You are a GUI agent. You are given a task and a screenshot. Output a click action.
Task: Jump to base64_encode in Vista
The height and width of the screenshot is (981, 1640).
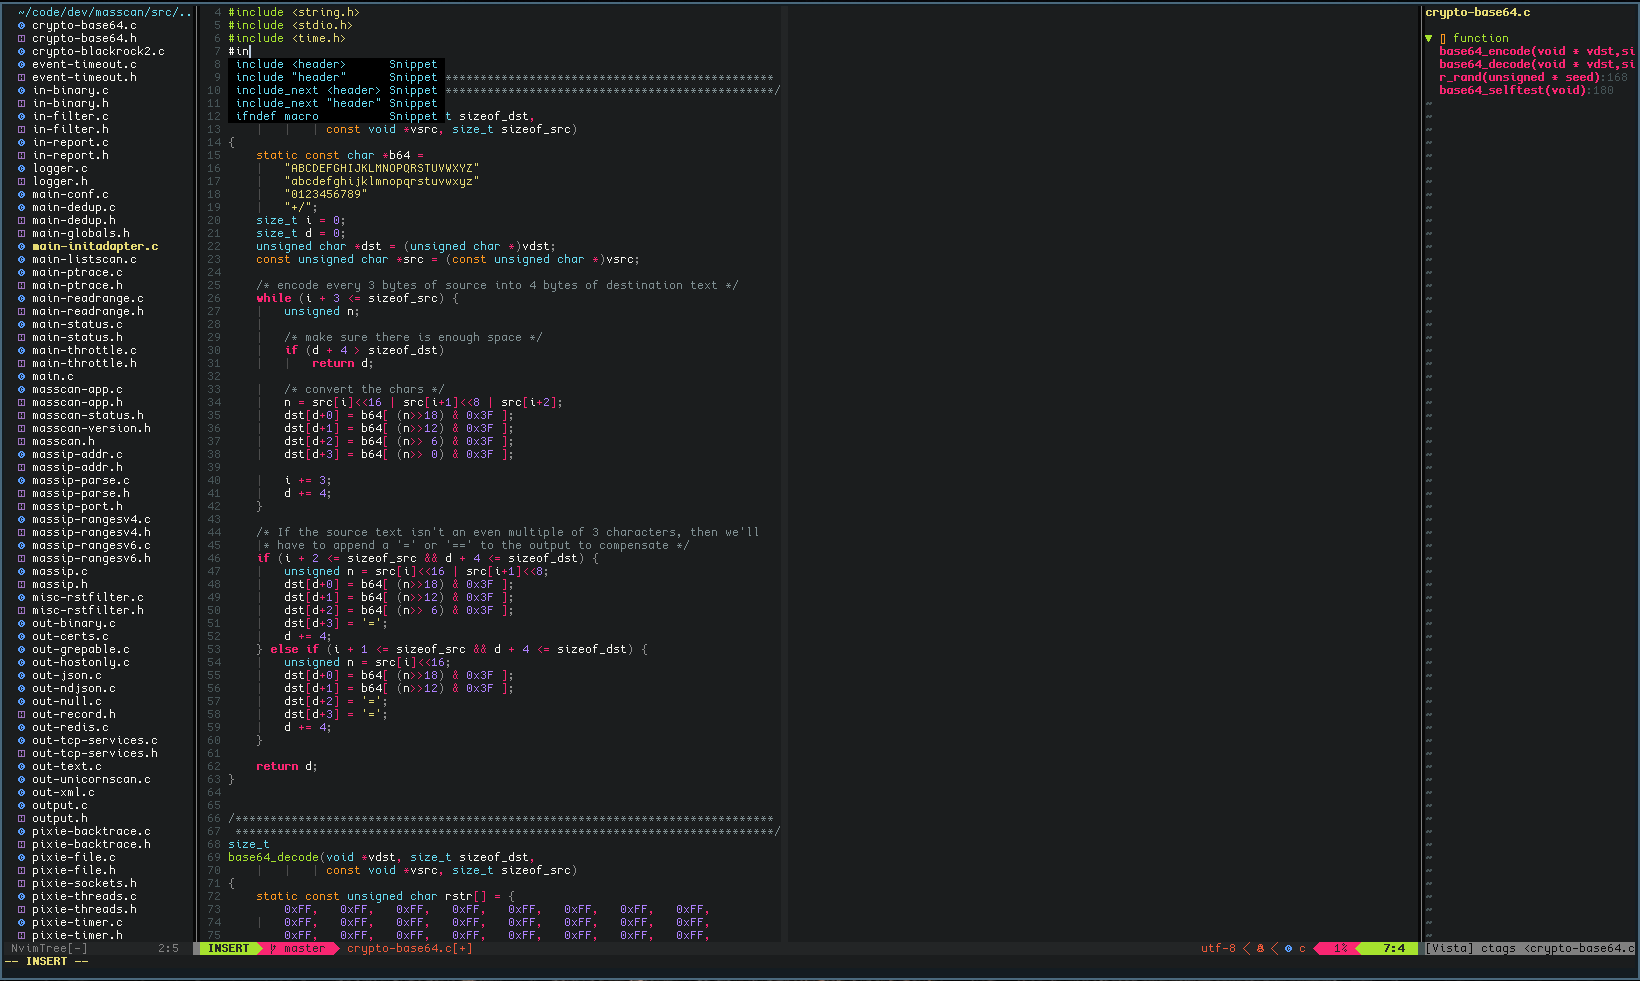click(x=1536, y=51)
